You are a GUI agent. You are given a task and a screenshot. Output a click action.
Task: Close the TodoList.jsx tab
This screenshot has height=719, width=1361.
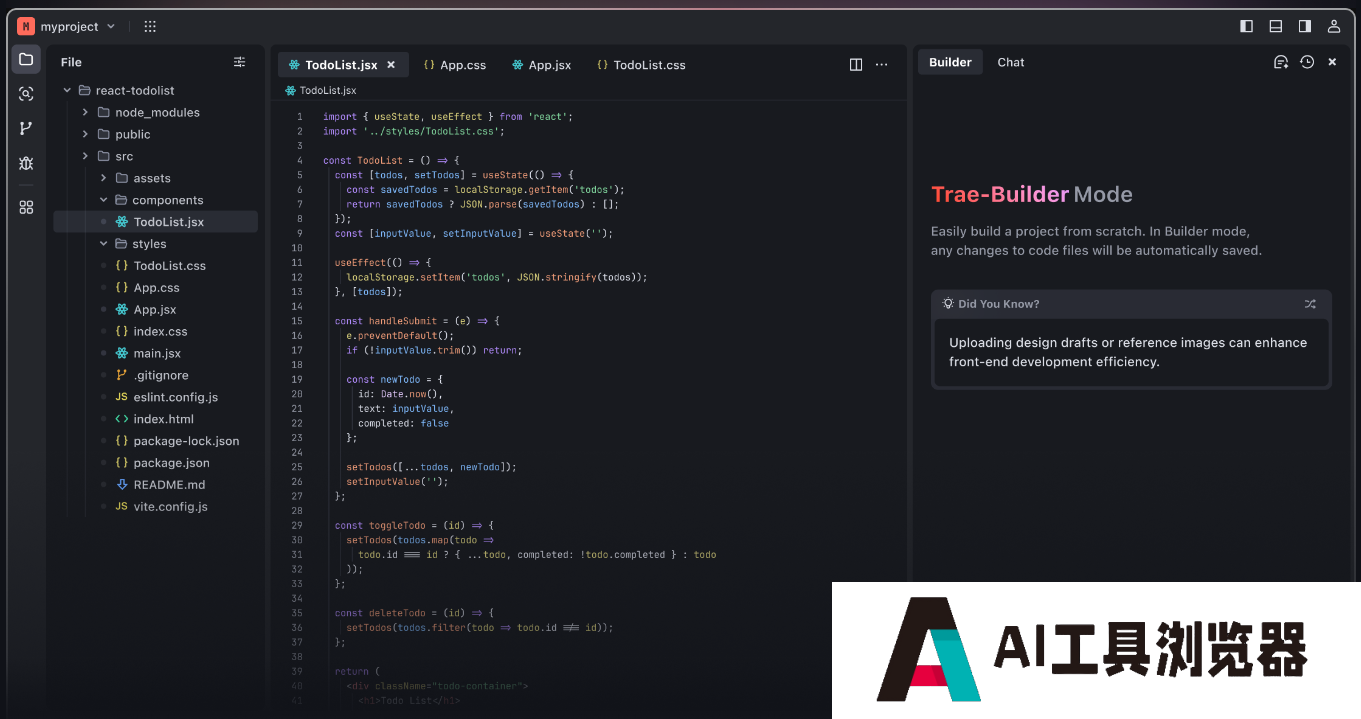[391, 64]
